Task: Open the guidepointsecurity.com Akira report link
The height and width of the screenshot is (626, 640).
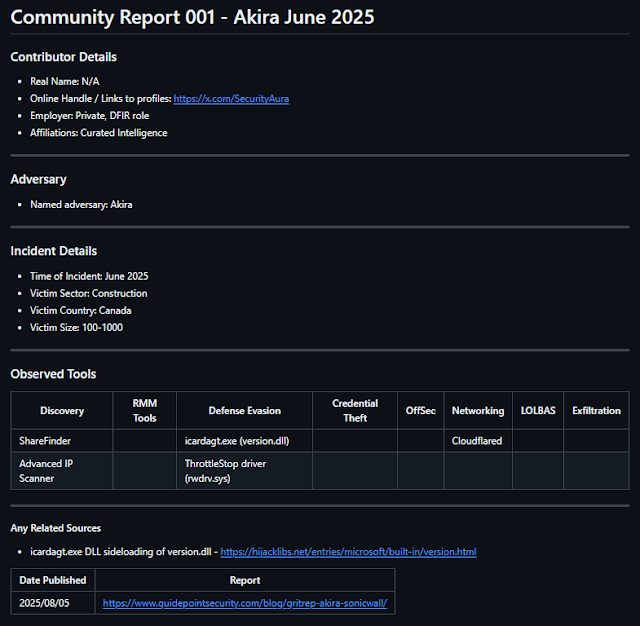Action: tap(244, 604)
